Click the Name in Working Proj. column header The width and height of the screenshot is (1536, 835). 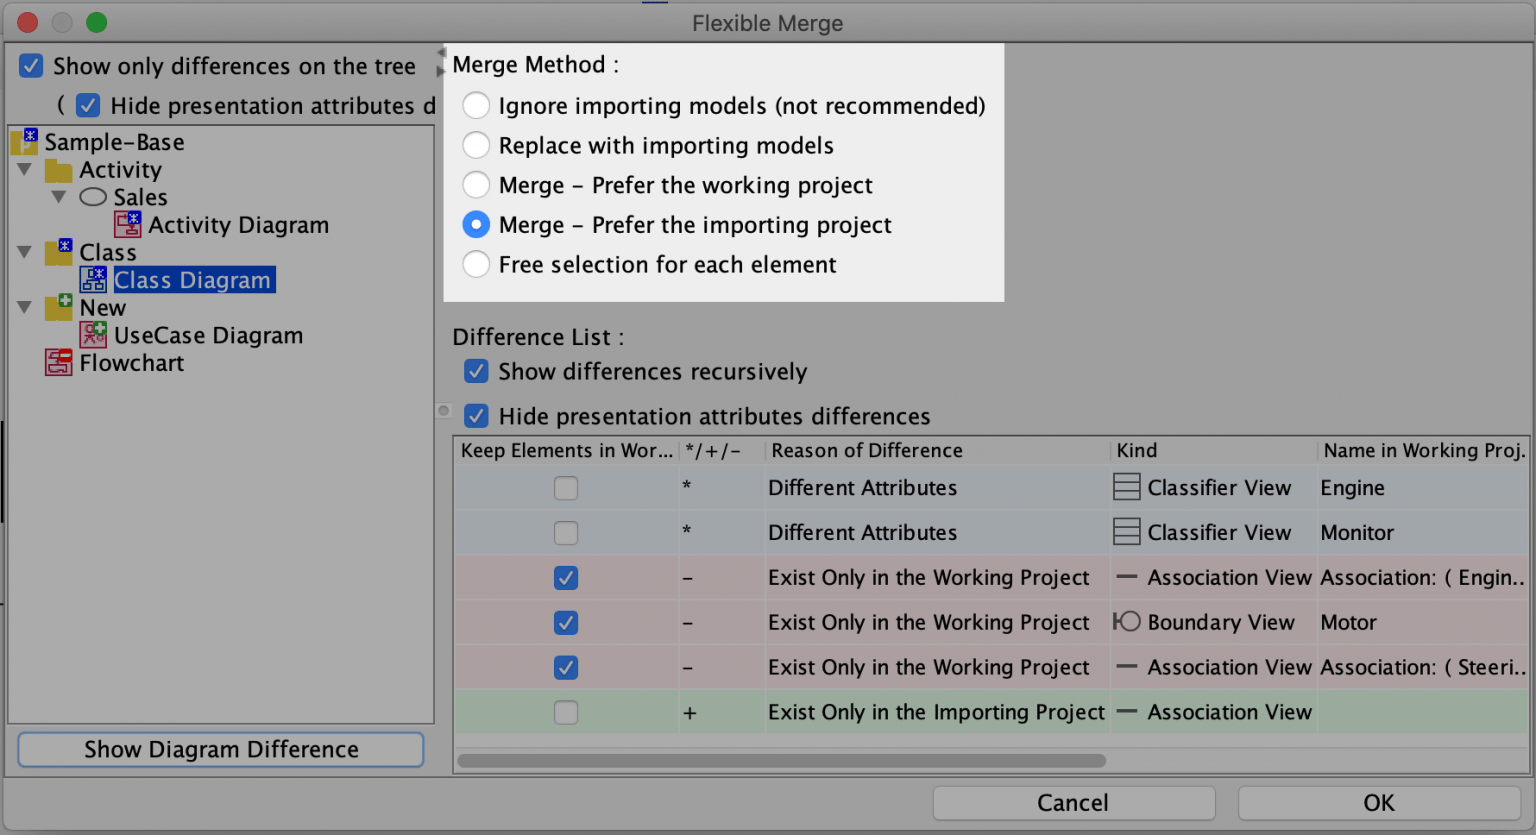point(1423,450)
